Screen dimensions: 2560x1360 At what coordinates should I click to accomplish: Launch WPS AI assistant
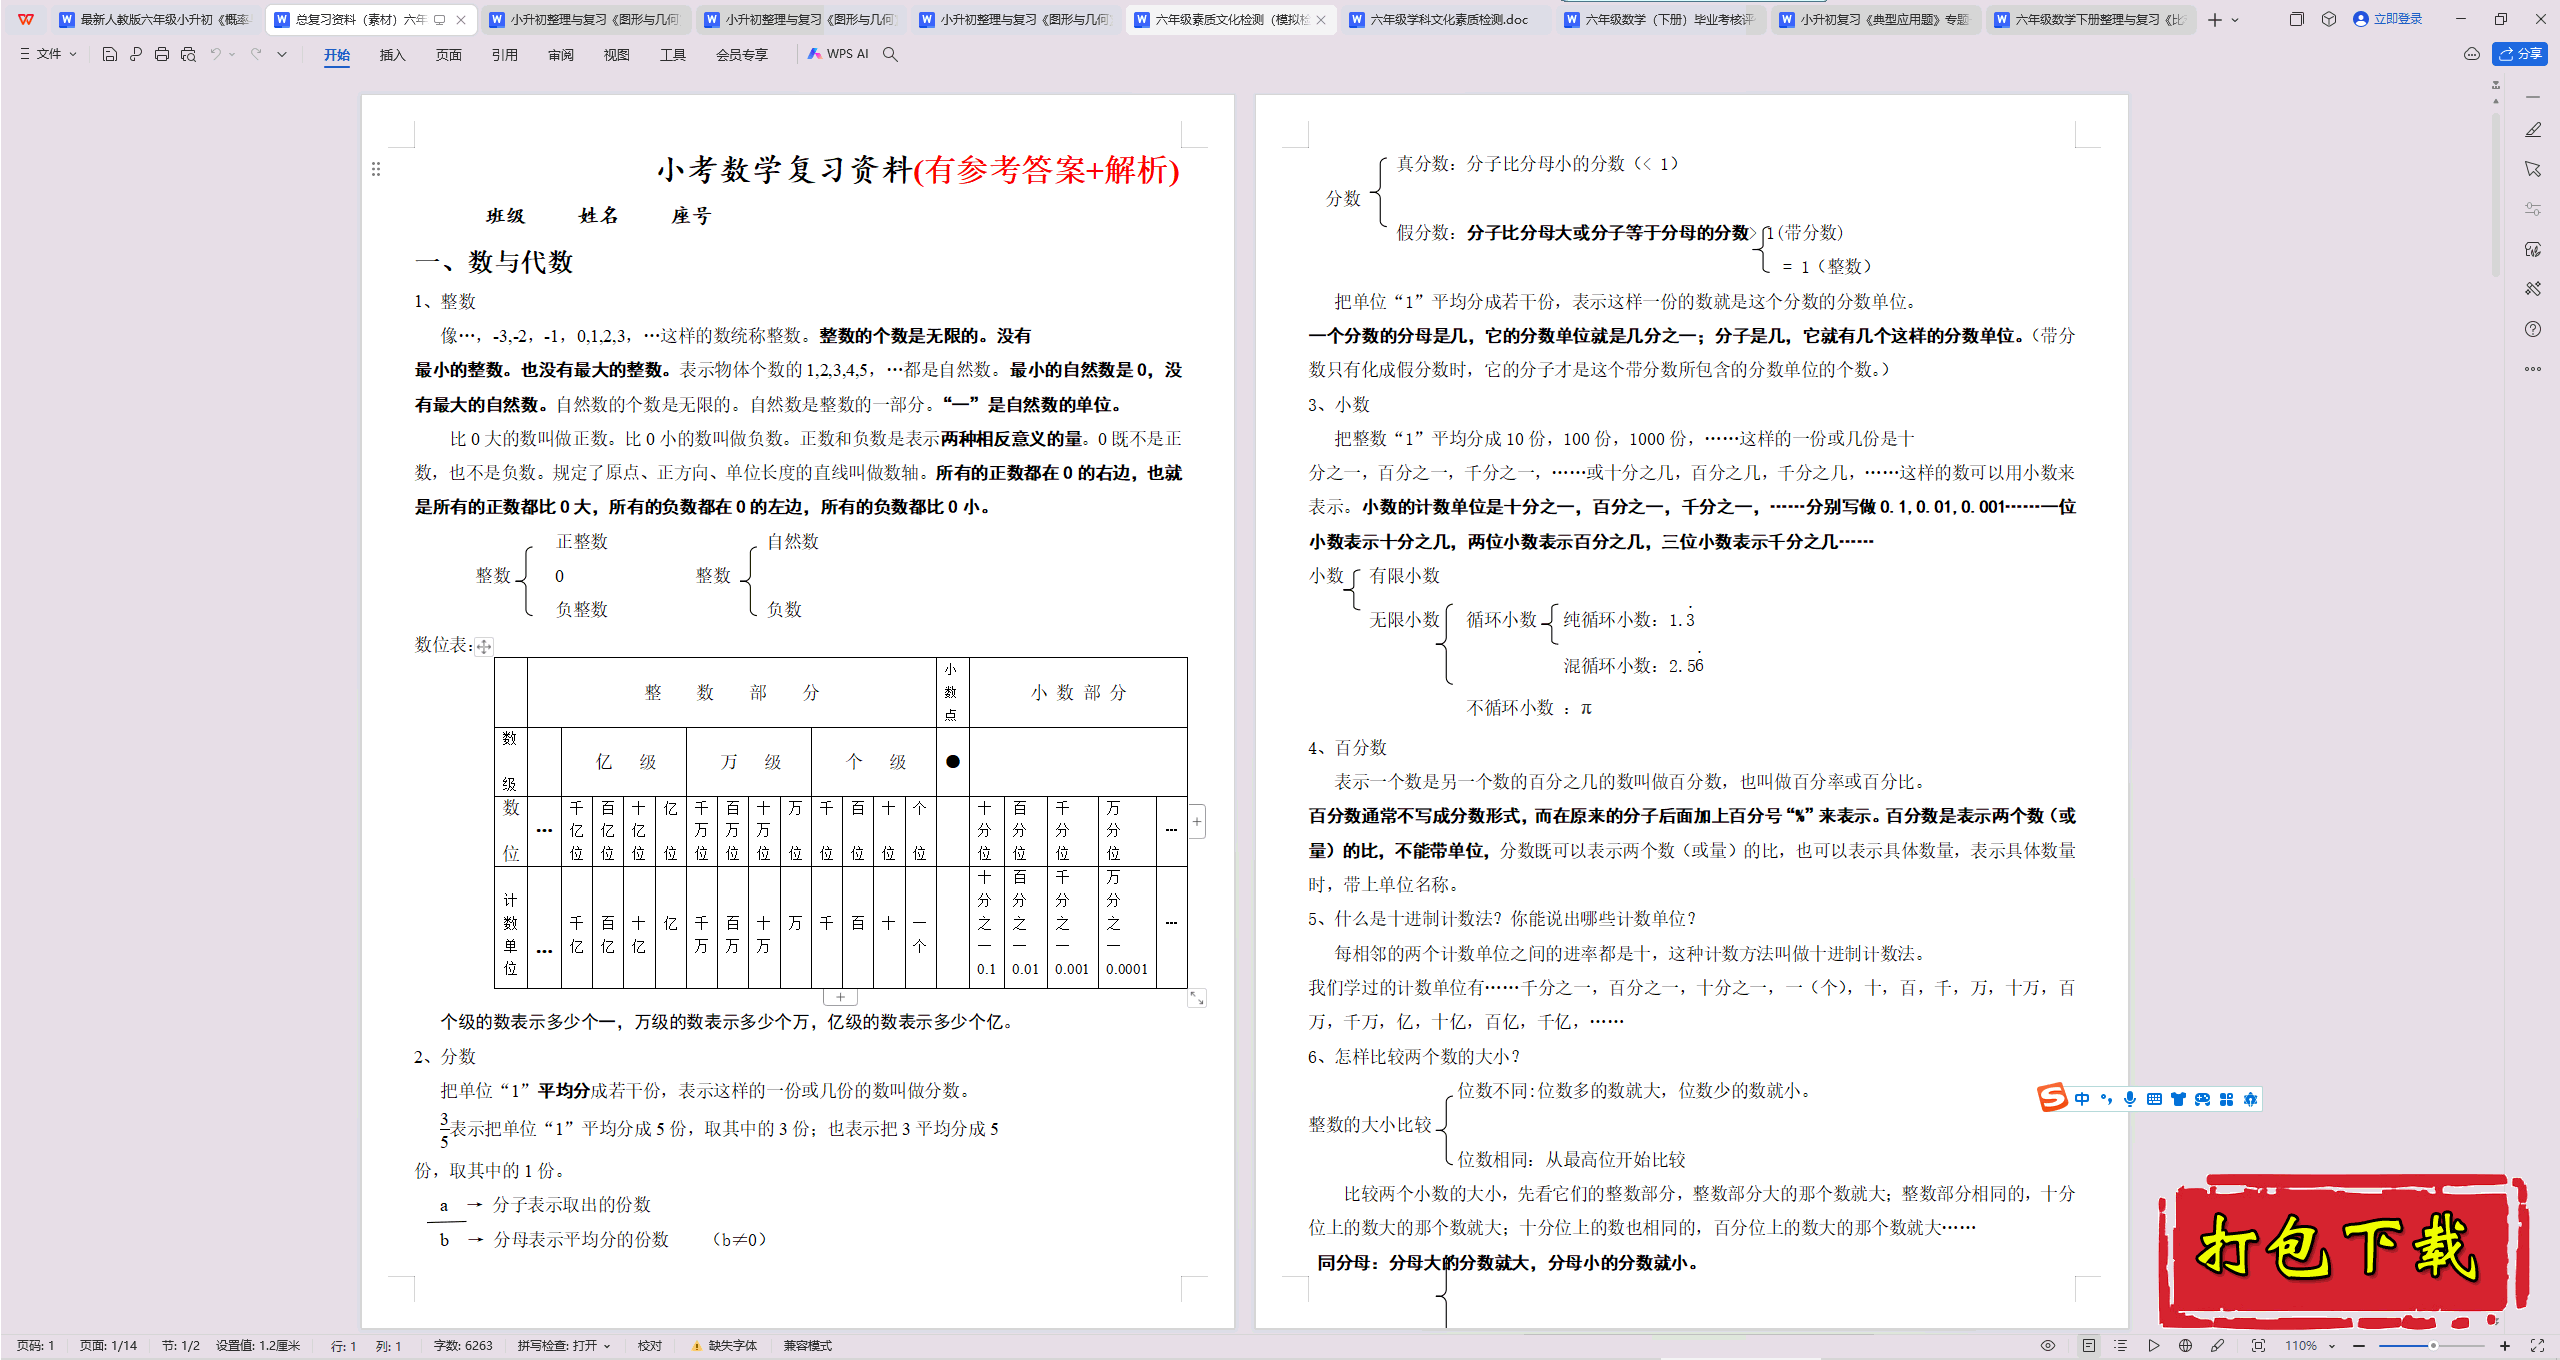click(839, 54)
